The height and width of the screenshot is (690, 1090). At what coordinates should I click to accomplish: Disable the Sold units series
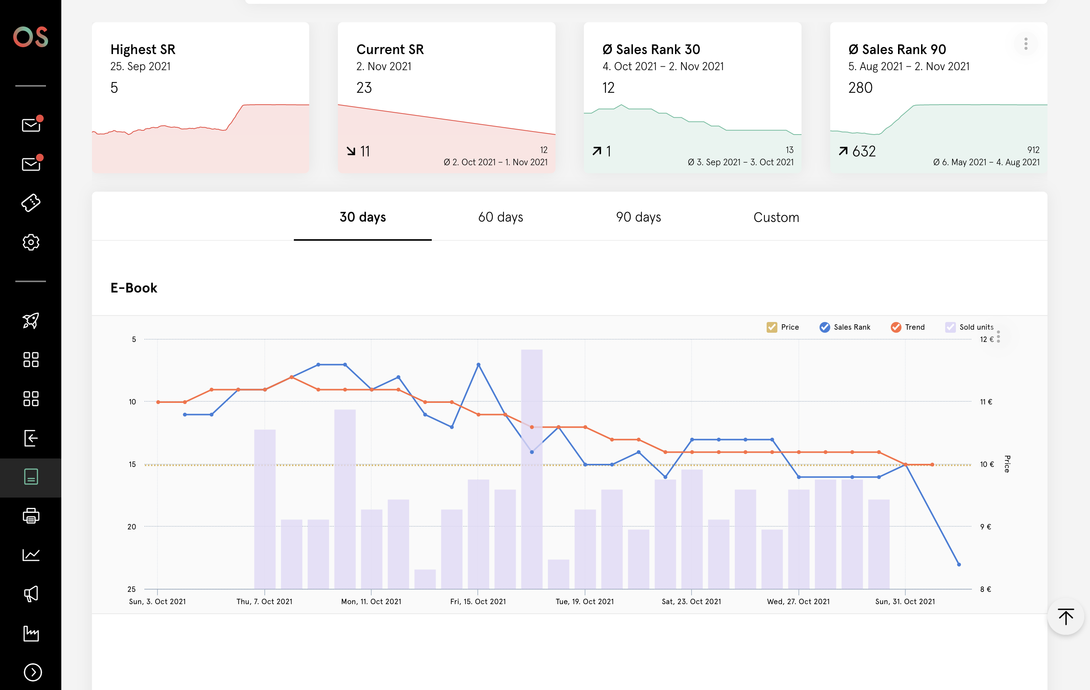tap(950, 327)
